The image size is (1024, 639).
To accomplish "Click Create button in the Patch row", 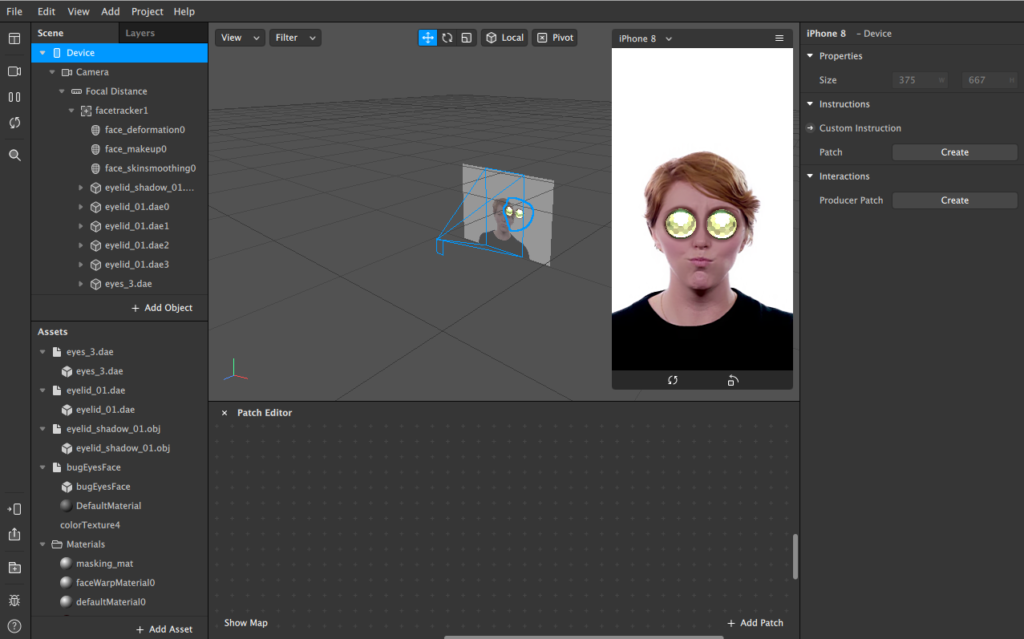I will tap(954, 152).
